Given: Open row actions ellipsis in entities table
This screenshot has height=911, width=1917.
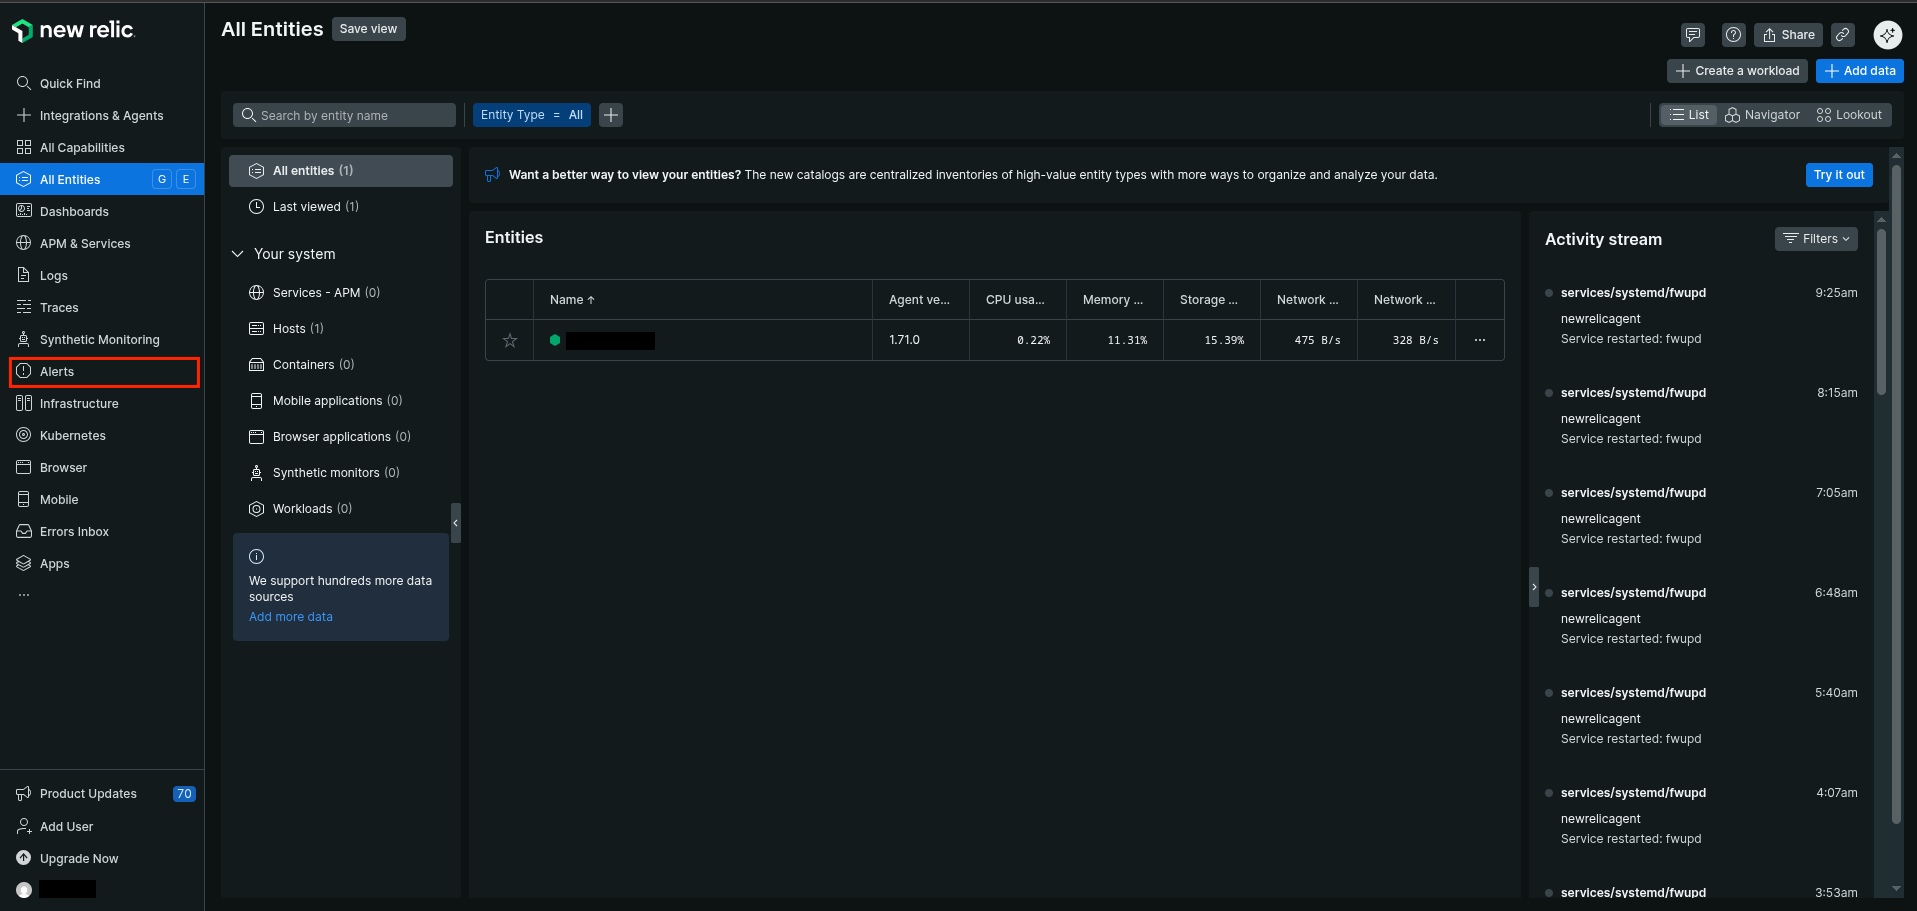Looking at the screenshot, I should click(x=1479, y=340).
